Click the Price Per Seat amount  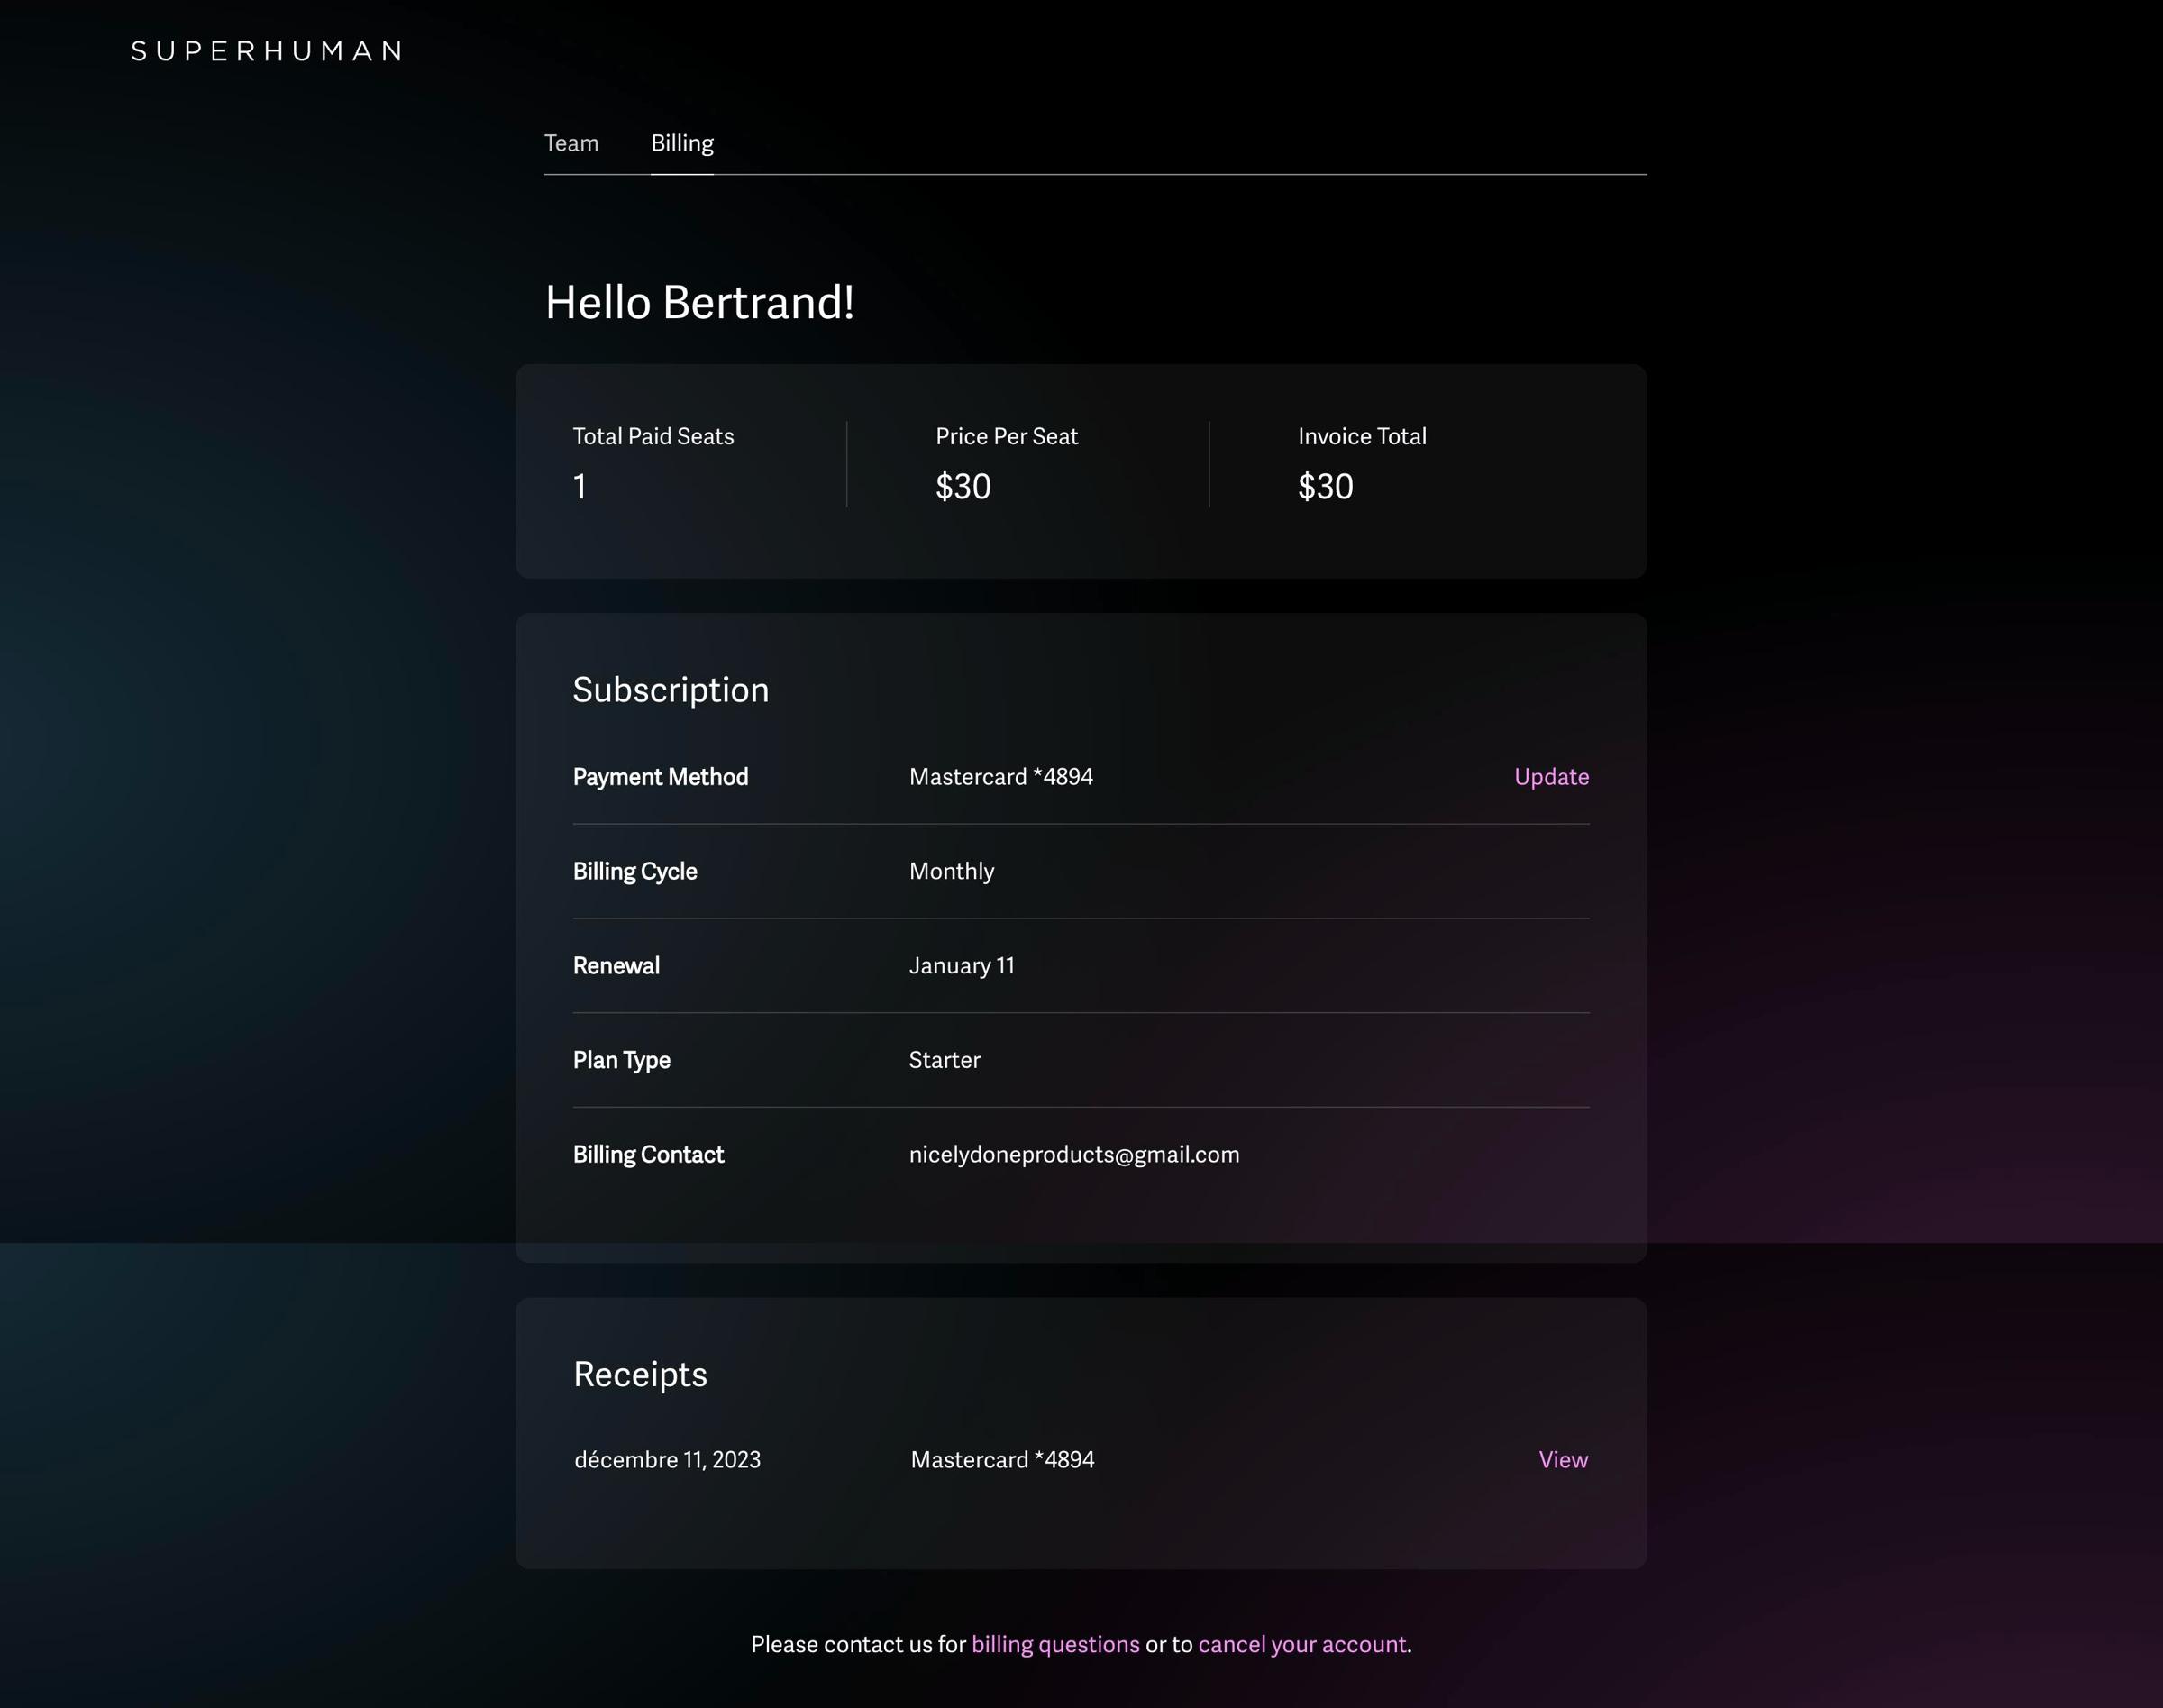pos(963,487)
